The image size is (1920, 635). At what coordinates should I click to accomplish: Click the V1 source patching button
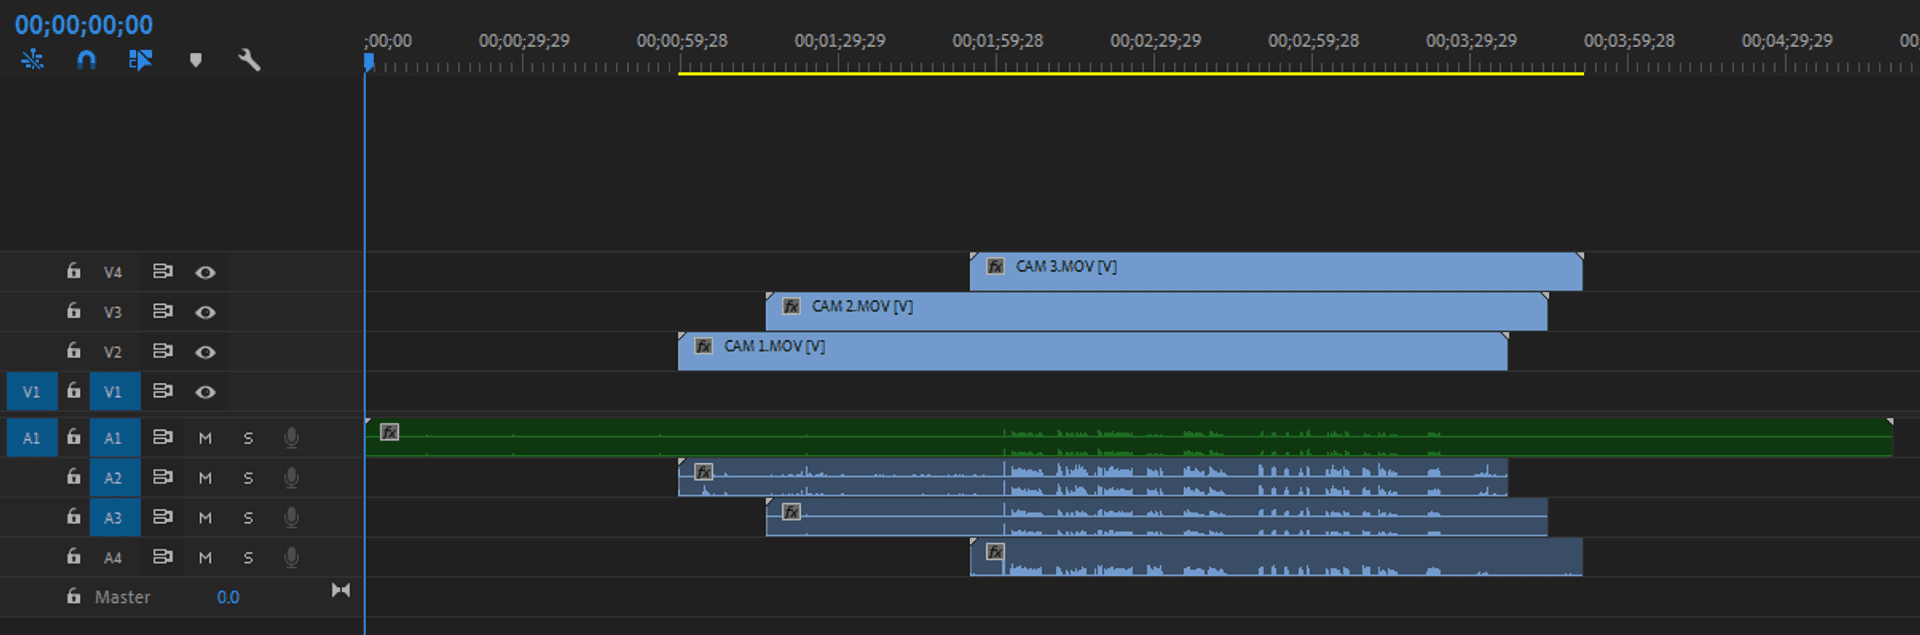tap(32, 392)
